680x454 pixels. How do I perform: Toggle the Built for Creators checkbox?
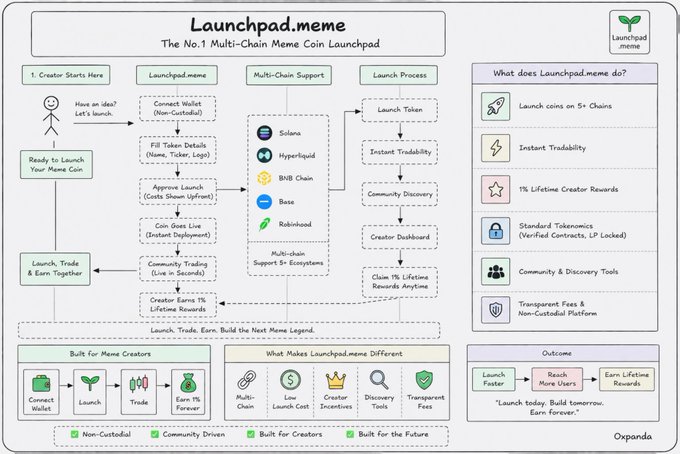pos(251,434)
